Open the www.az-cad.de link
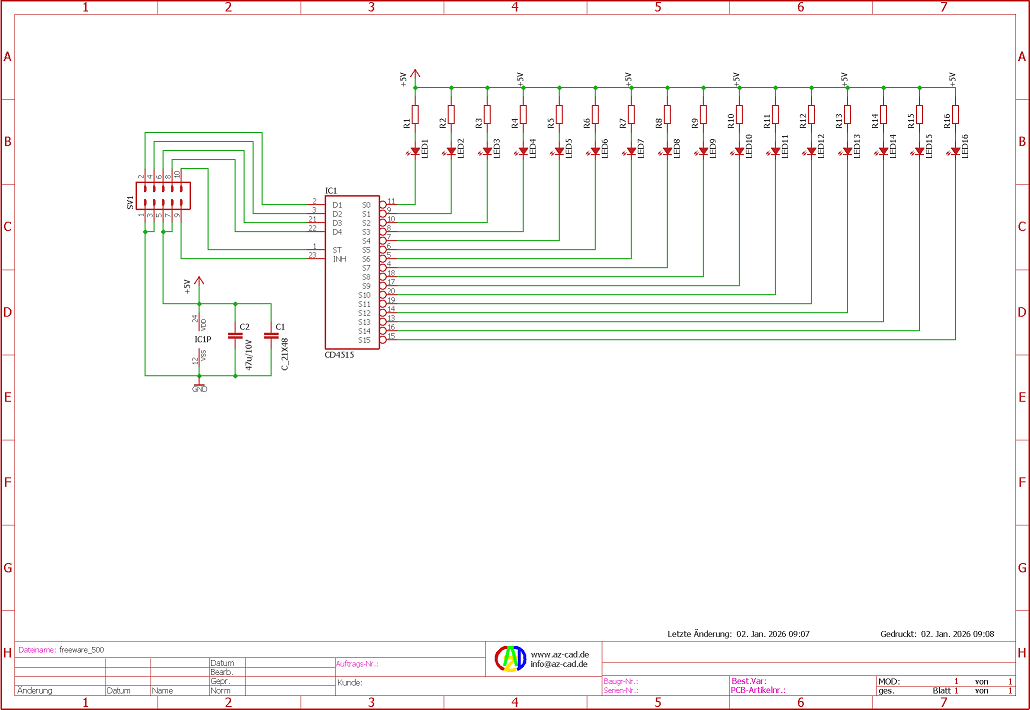The height and width of the screenshot is (710, 1030). (x=559, y=654)
